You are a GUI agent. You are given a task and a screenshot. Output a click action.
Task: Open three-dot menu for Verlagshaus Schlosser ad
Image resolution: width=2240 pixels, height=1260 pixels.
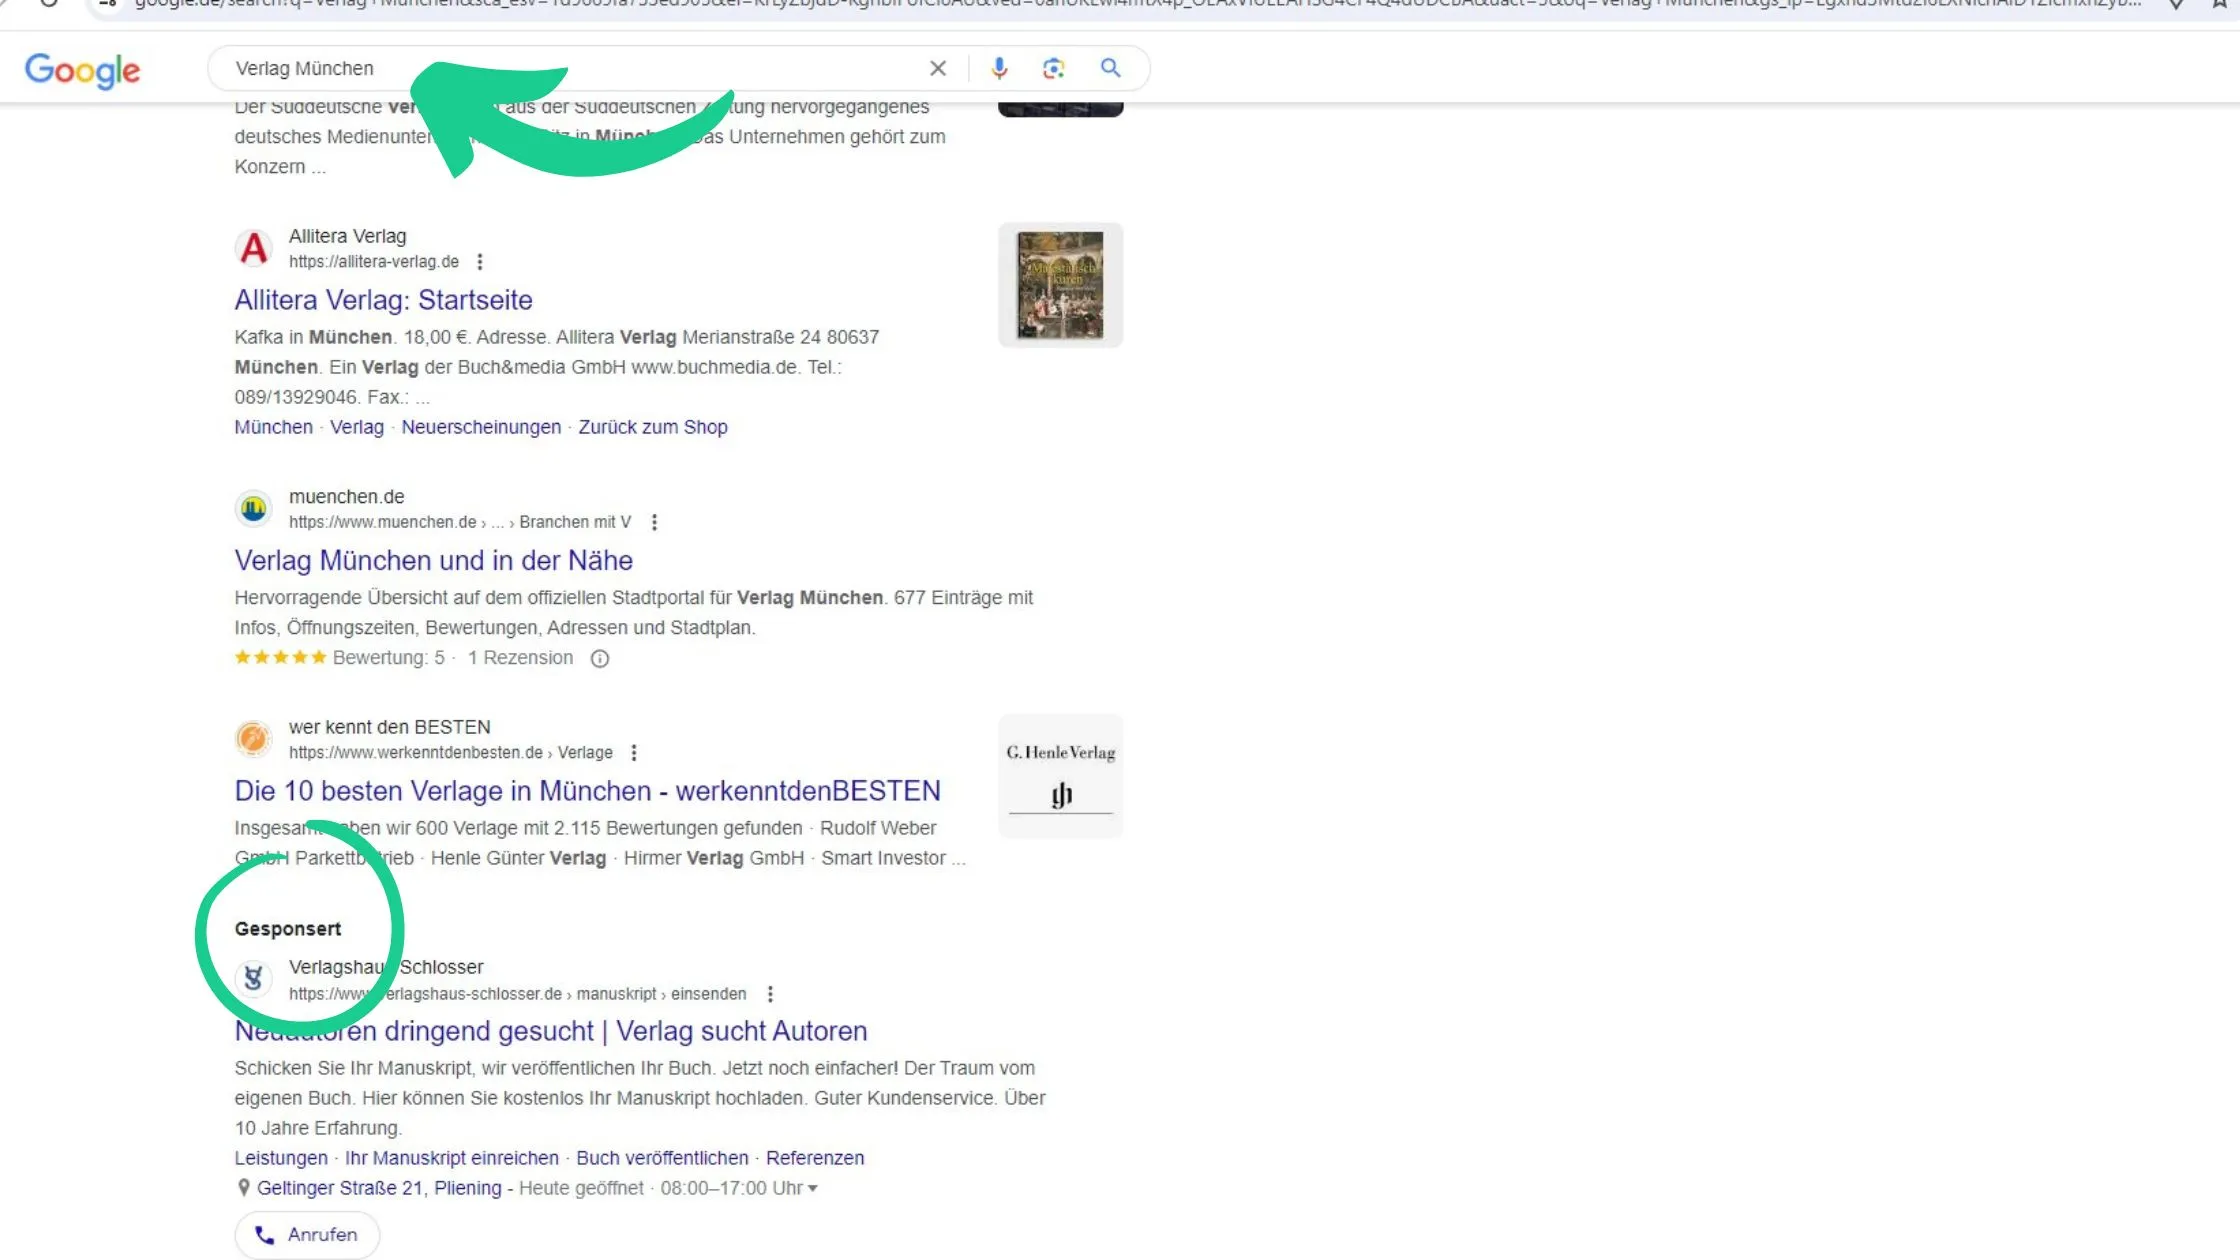[770, 994]
